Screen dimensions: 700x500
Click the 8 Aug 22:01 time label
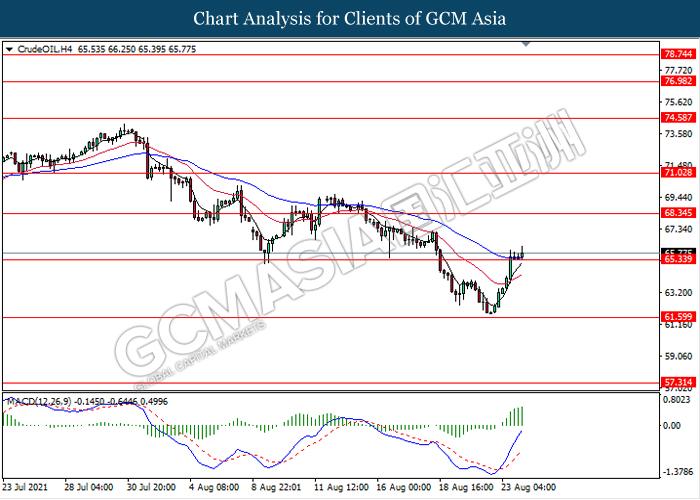click(x=276, y=487)
